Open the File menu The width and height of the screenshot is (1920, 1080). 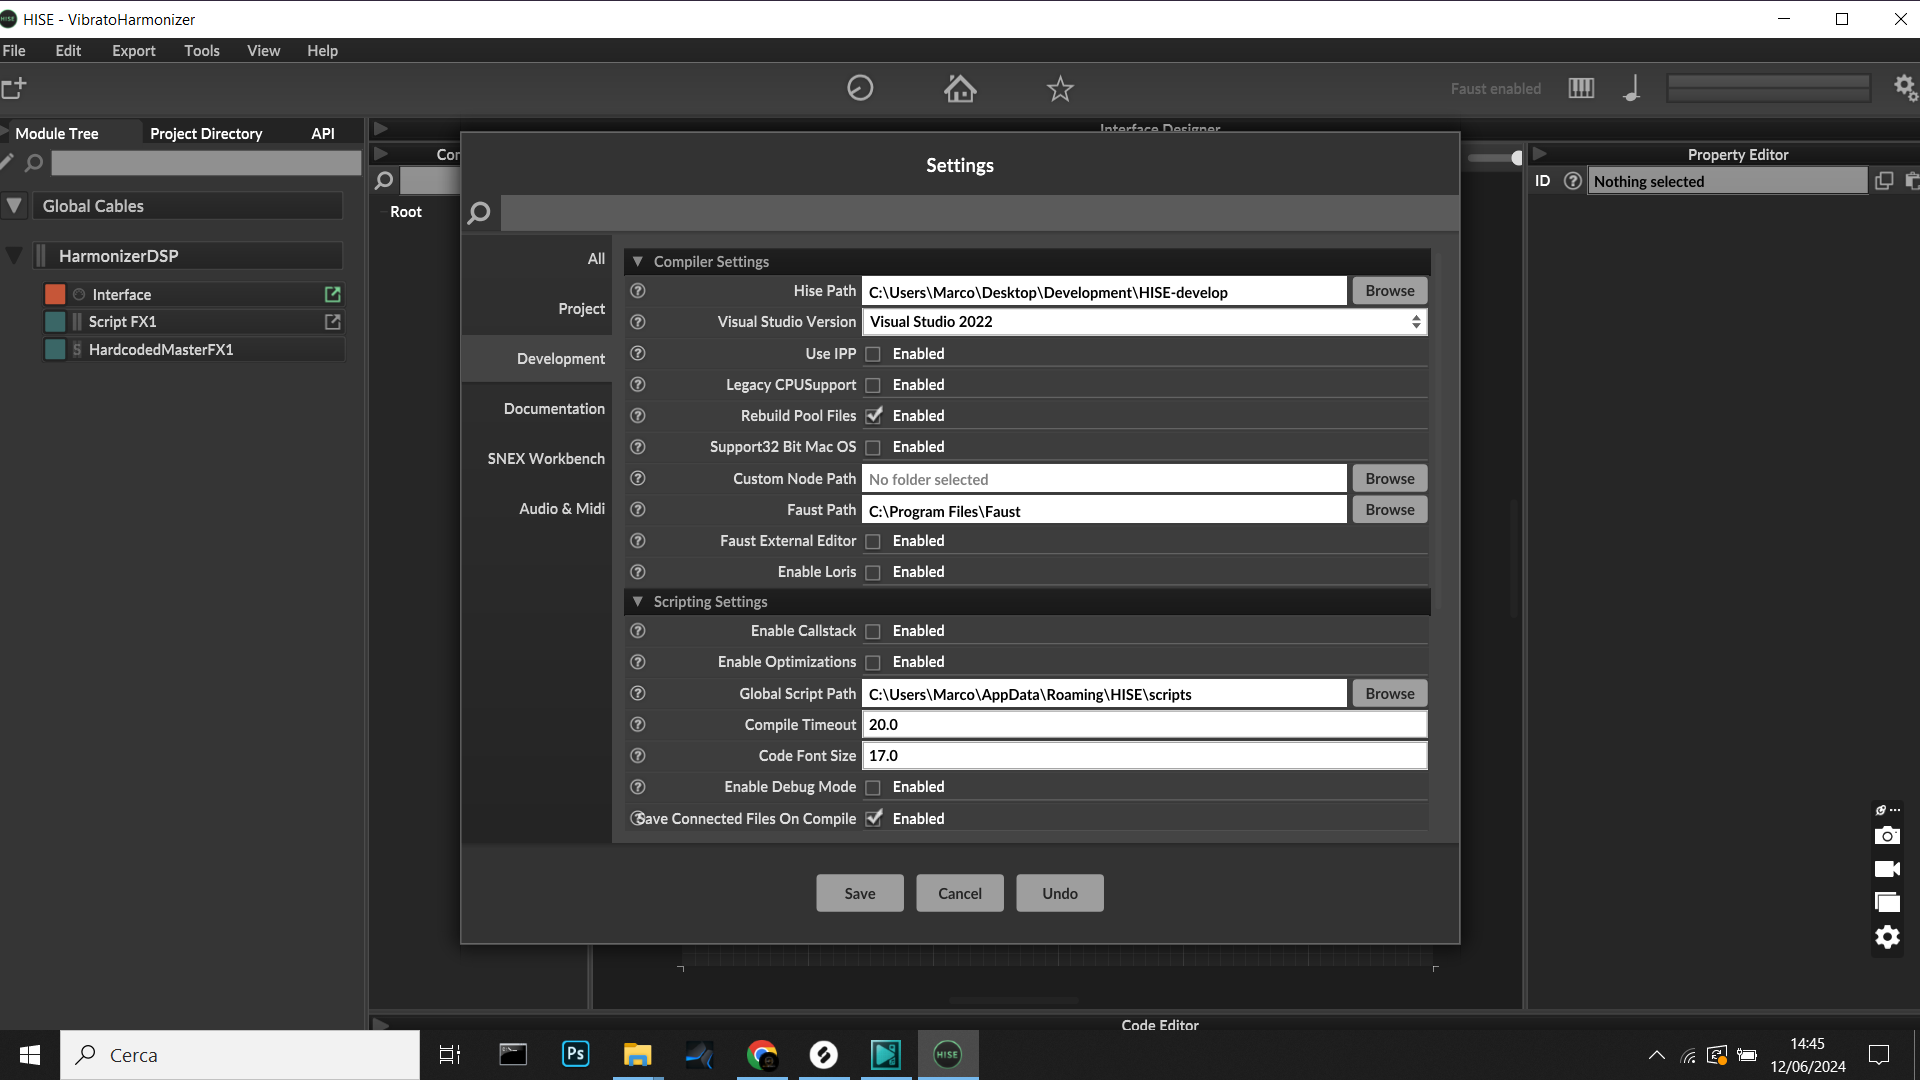tap(14, 50)
